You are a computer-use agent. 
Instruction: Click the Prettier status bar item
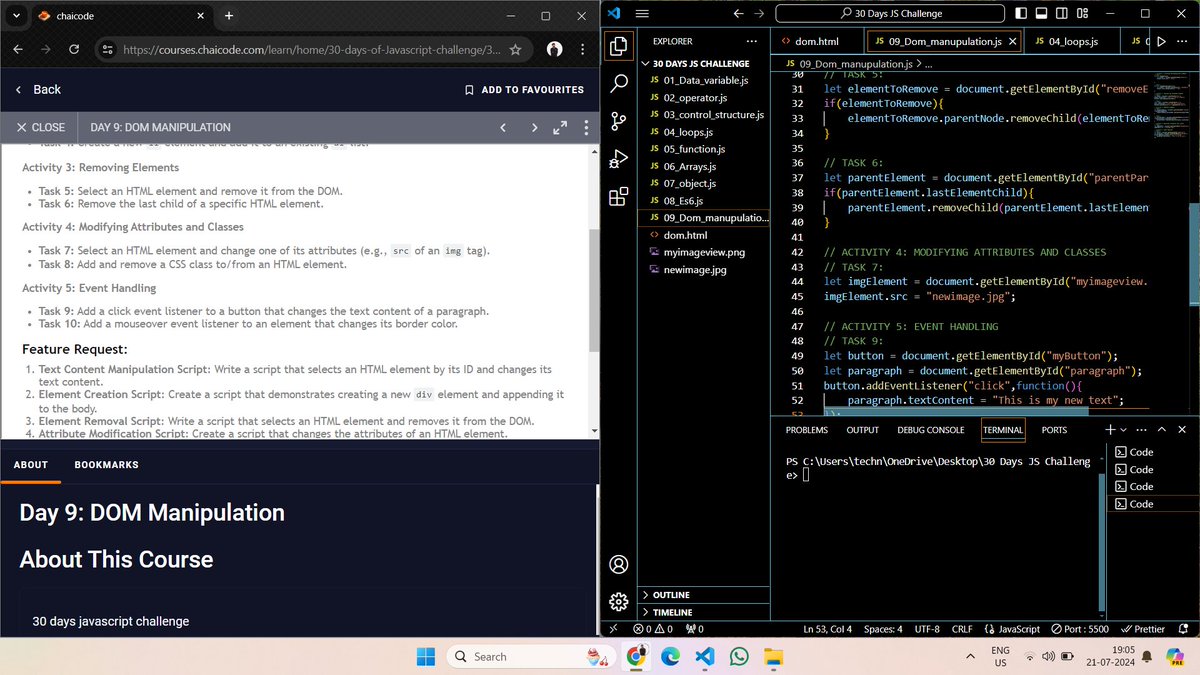click(x=1142, y=629)
